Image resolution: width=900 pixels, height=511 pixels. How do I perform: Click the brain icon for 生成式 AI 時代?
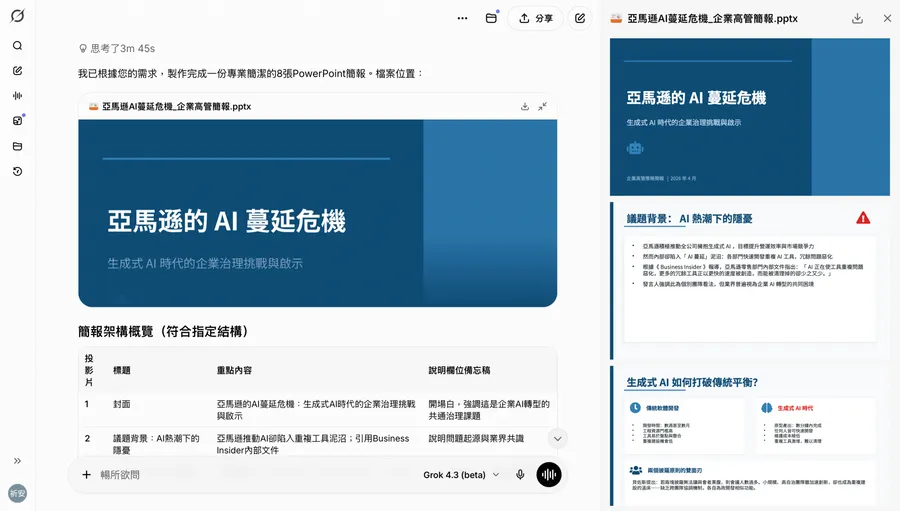[x=766, y=408]
